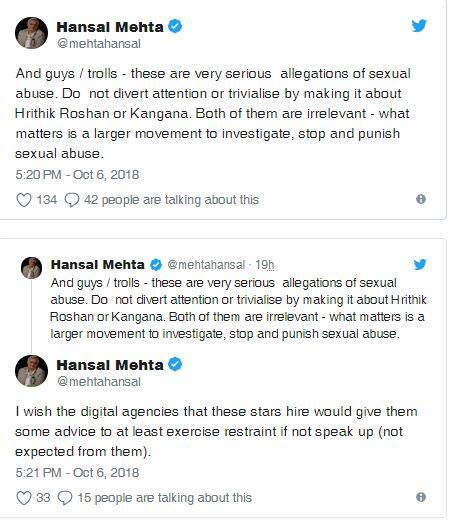Image resolution: width=450 pixels, height=529 pixels.
Task: Open Hansal Mehta name in first tweet
Action: click(x=110, y=27)
